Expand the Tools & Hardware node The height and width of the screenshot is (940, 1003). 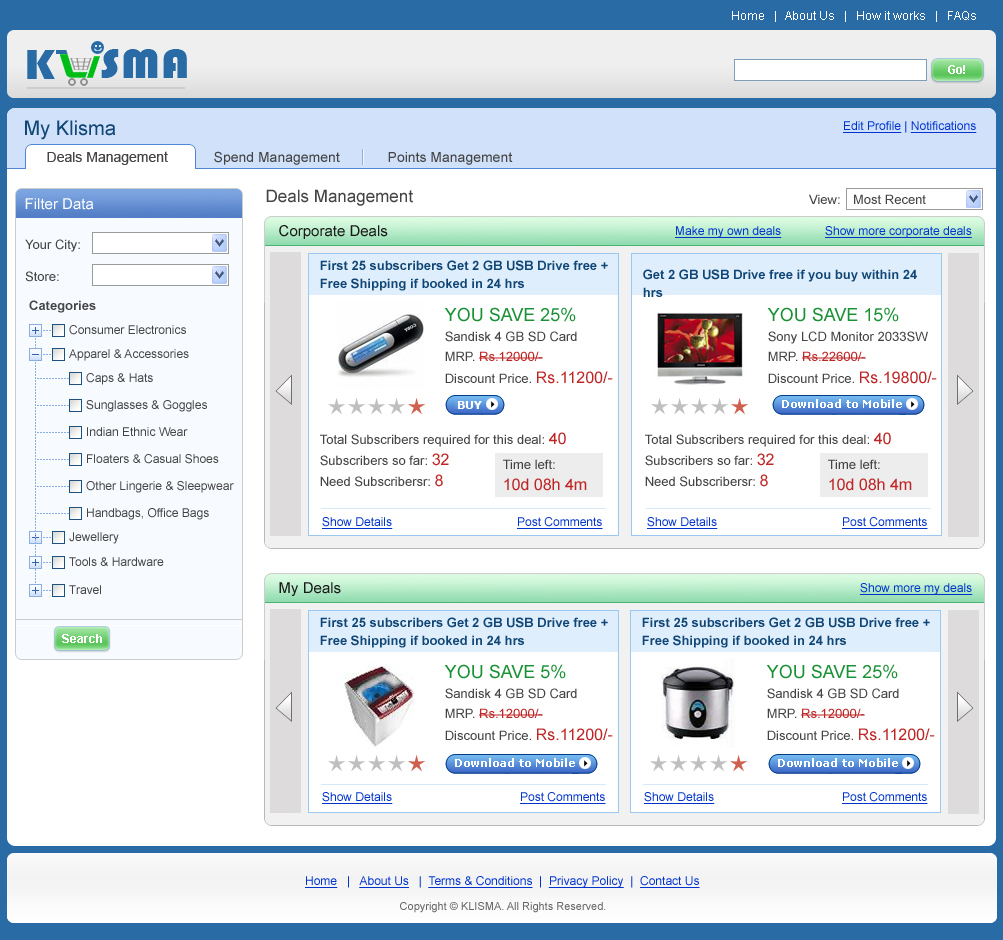(x=36, y=563)
